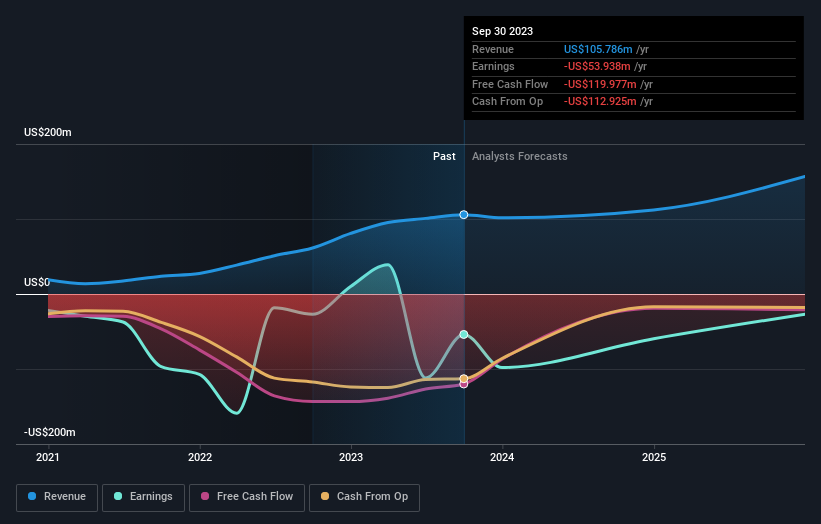Click the -US$119.977m free cash flow value

coord(600,84)
